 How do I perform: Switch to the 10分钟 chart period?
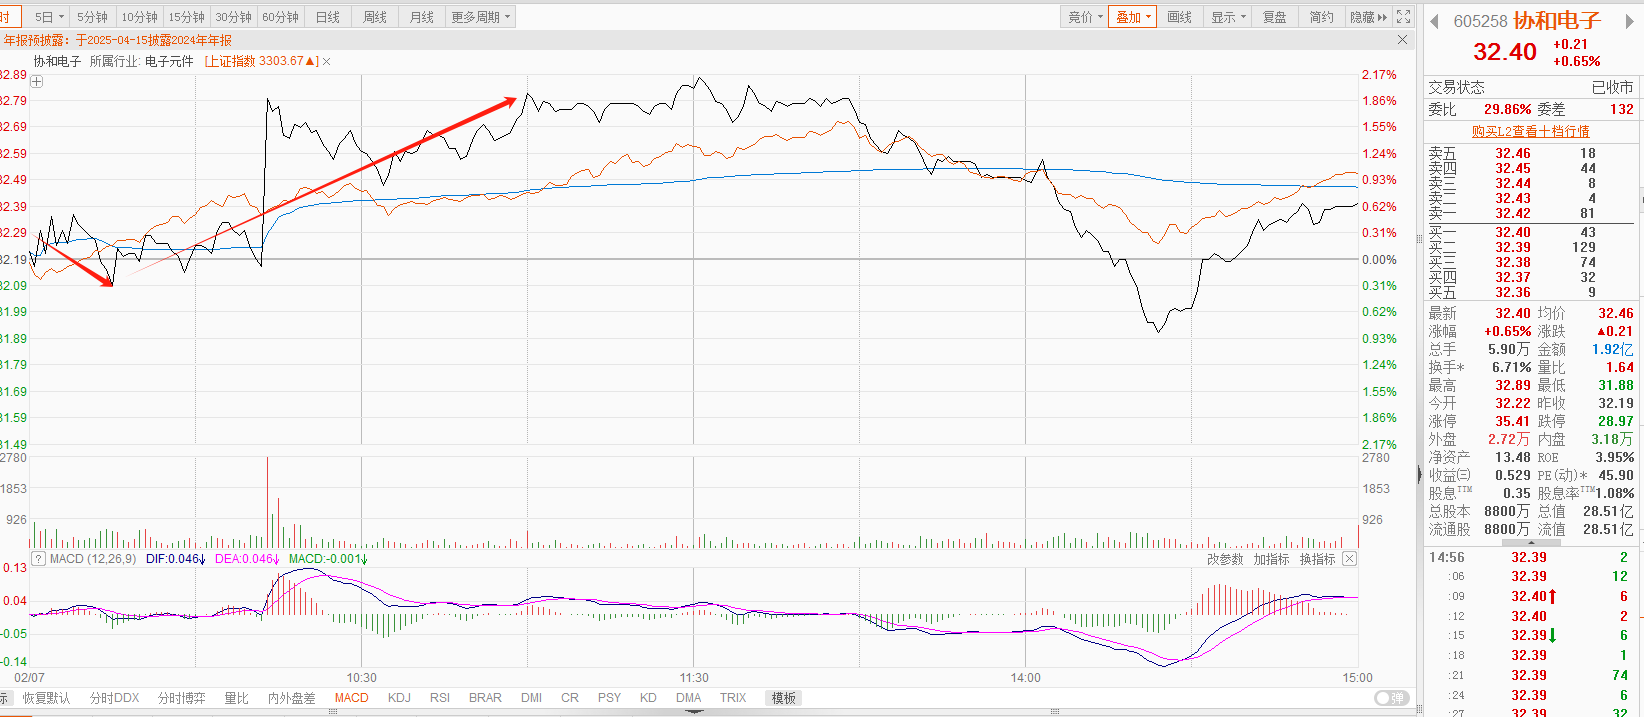click(x=139, y=17)
